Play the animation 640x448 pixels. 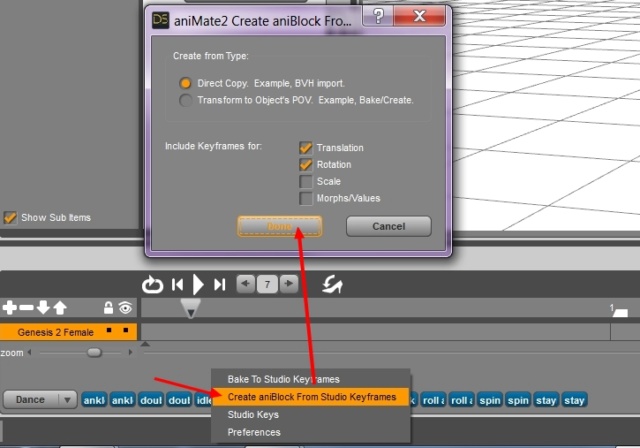click(198, 284)
